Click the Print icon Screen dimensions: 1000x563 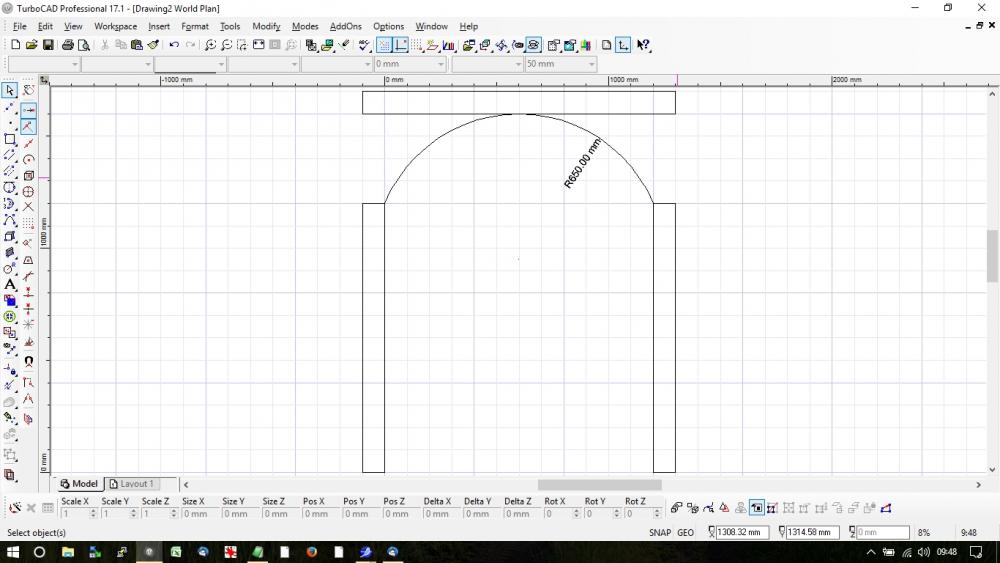tap(68, 45)
